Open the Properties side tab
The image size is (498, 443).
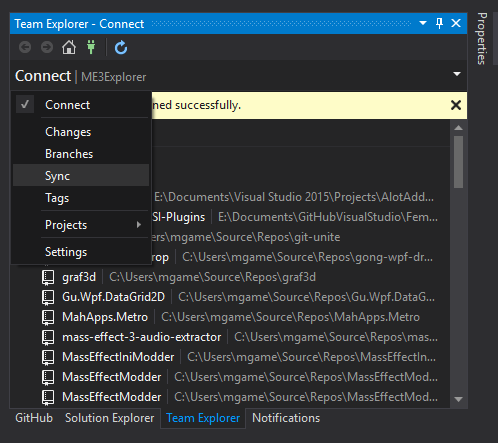482,38
